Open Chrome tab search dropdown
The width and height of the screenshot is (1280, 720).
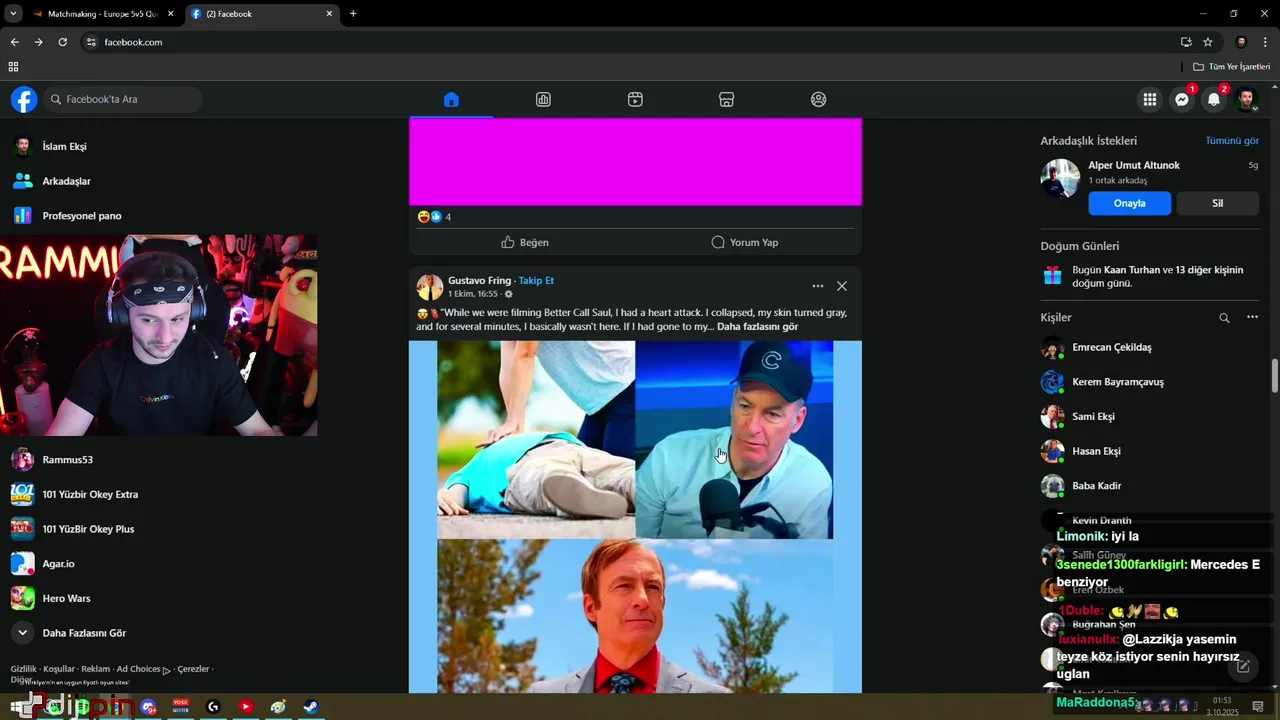(x=12, y=14)
